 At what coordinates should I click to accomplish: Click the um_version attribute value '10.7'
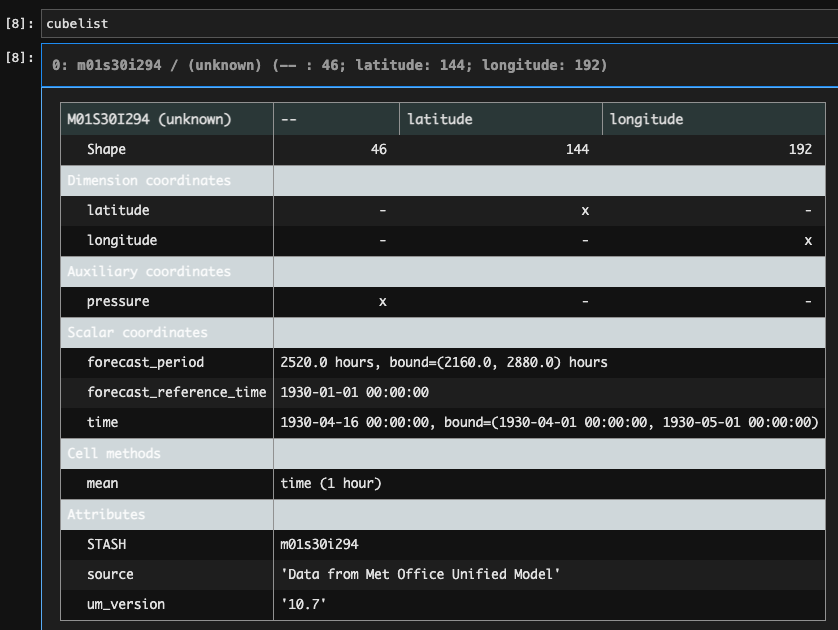296,604
